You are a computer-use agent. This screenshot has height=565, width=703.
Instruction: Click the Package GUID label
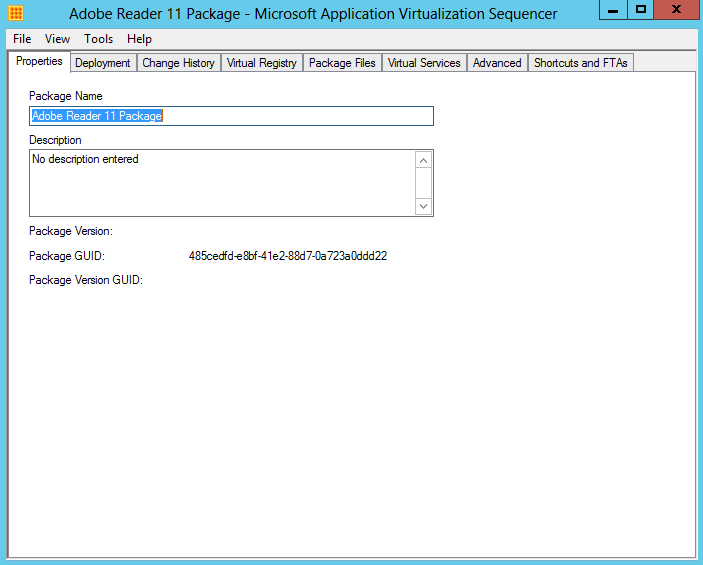pos(67,256)
